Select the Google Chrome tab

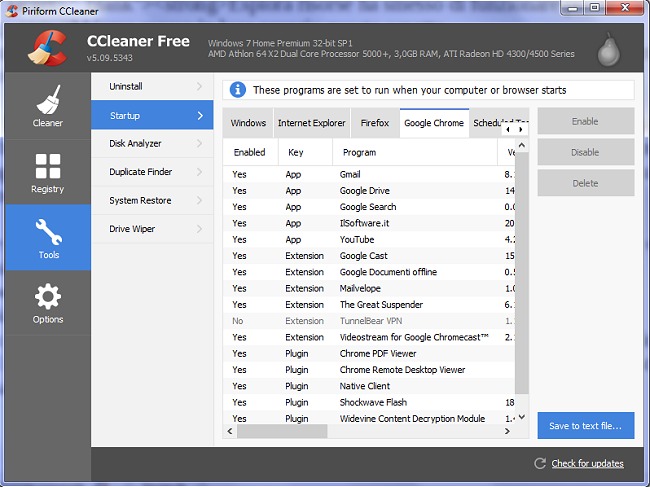click(x=434, y=123)
